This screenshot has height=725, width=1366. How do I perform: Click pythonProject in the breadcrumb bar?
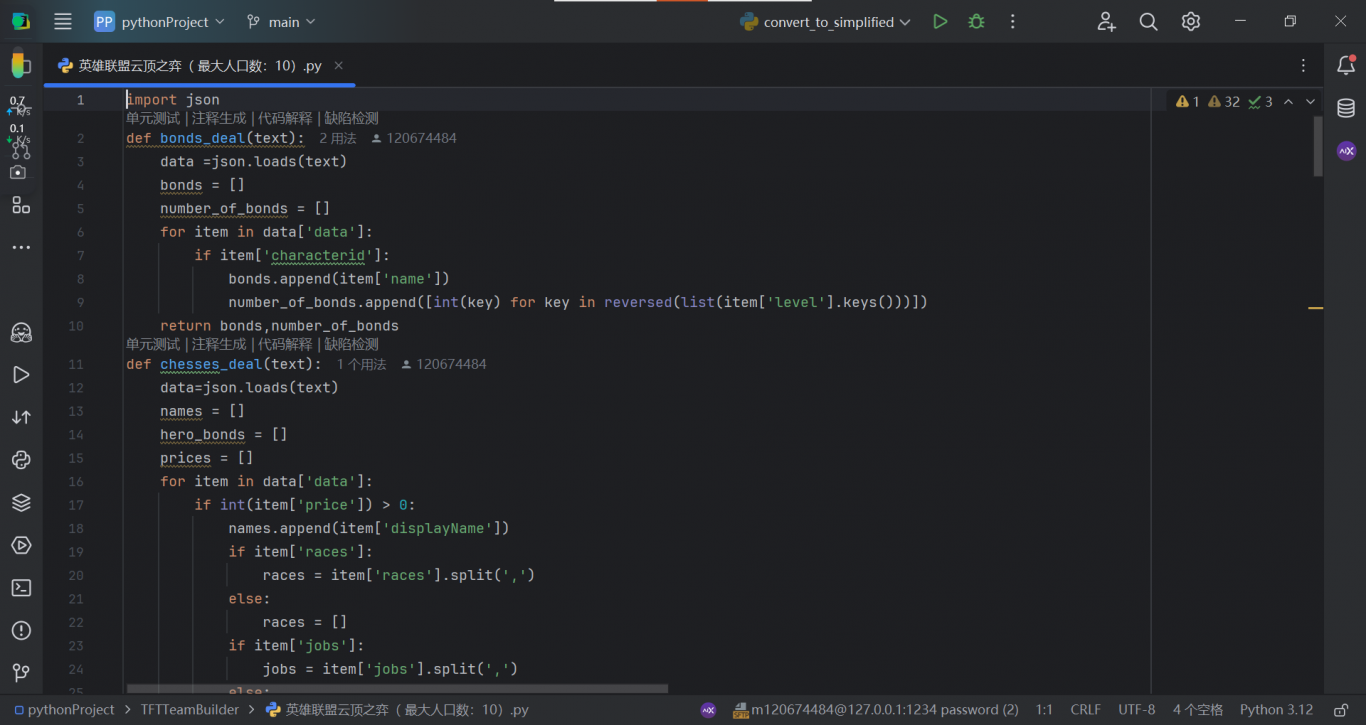[x=64, y=710]
